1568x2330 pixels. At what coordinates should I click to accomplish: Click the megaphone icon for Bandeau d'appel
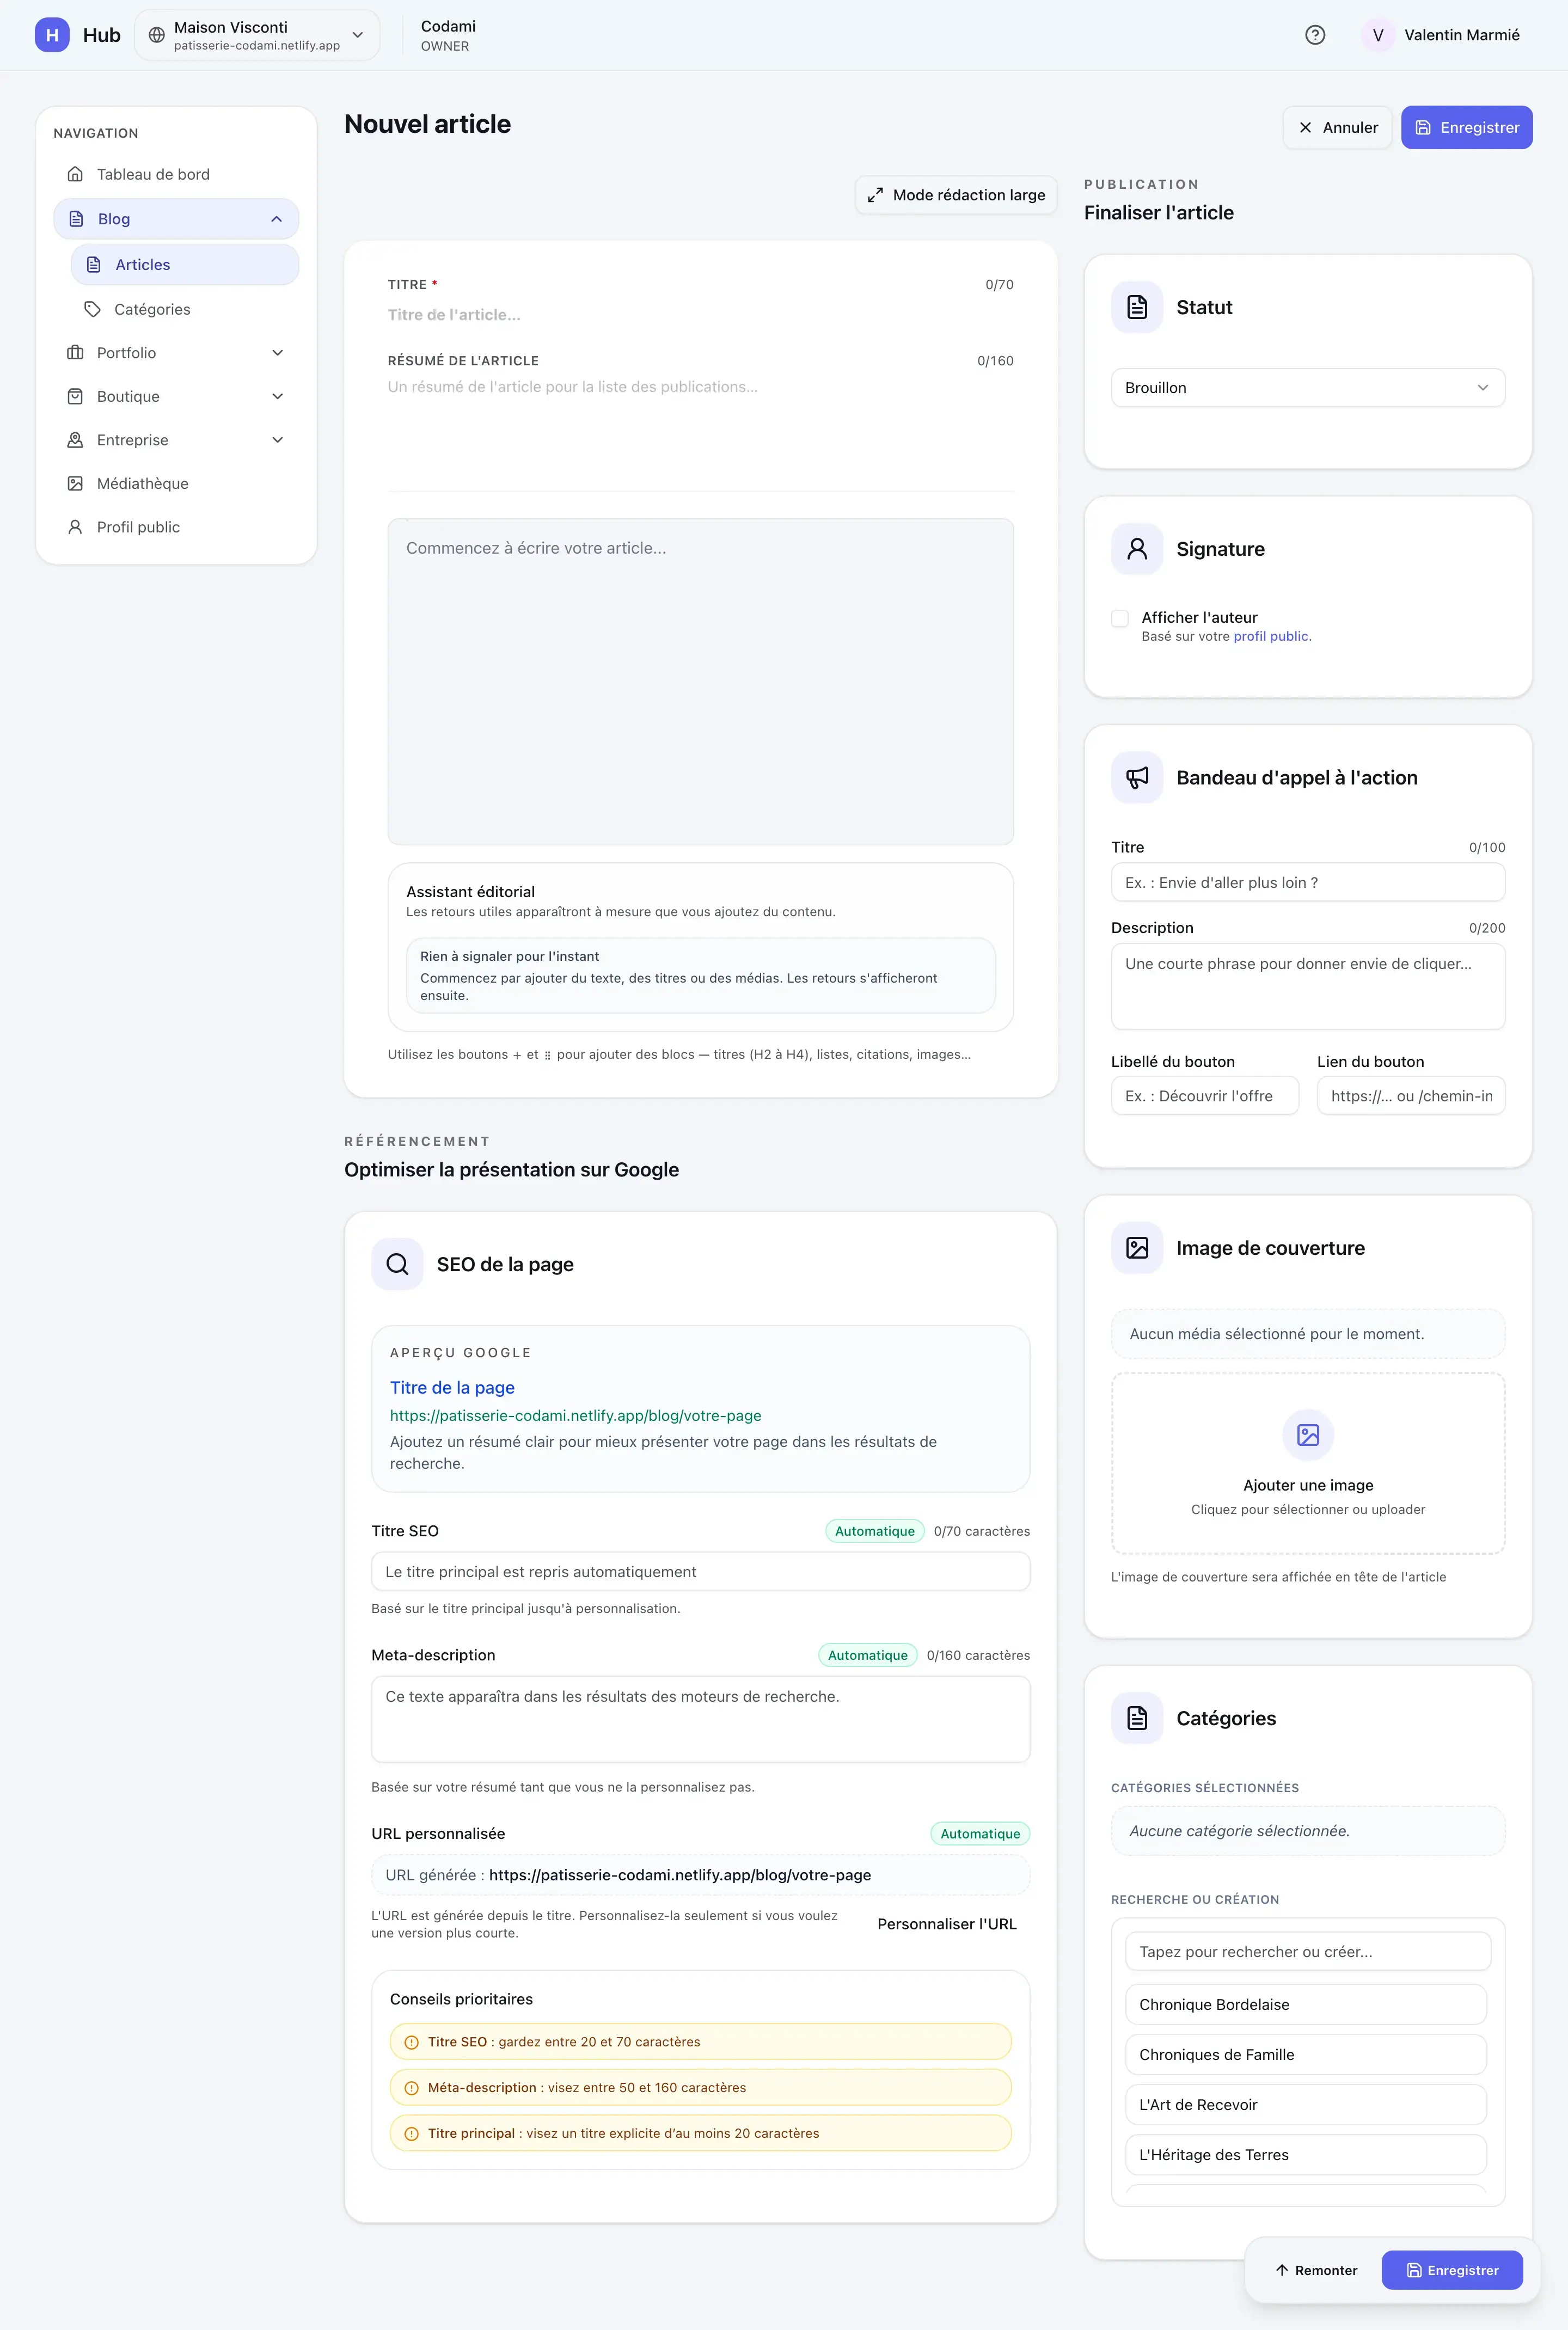pos(1137,778)
